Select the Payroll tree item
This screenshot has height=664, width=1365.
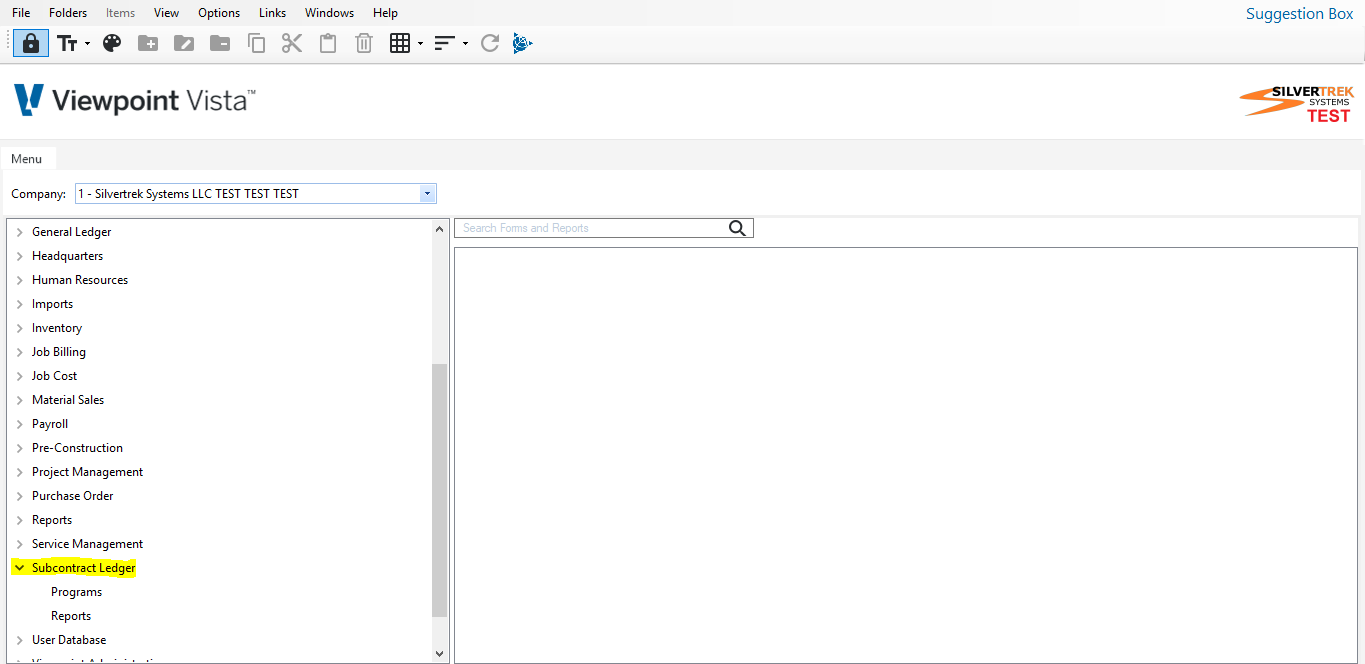[50, 424]
